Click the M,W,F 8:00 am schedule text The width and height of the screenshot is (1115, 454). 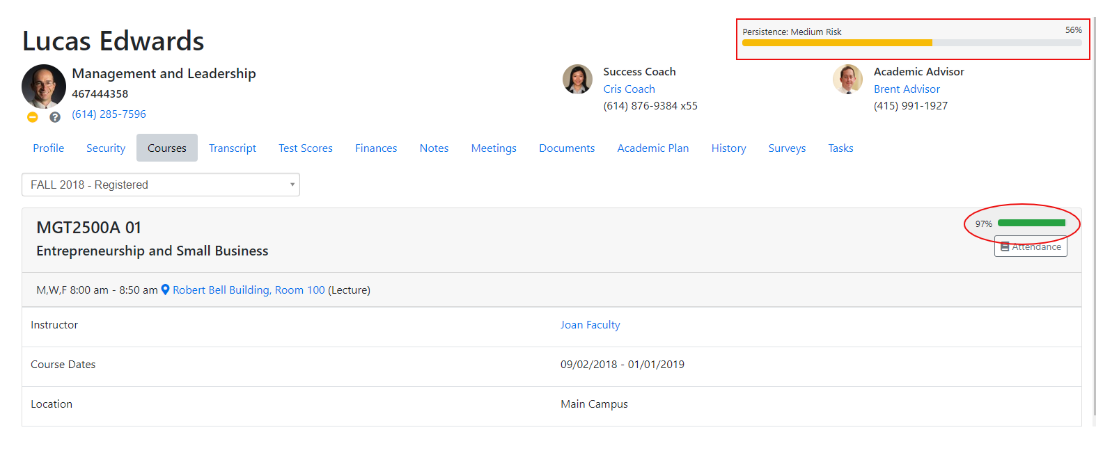pos(97,290)
